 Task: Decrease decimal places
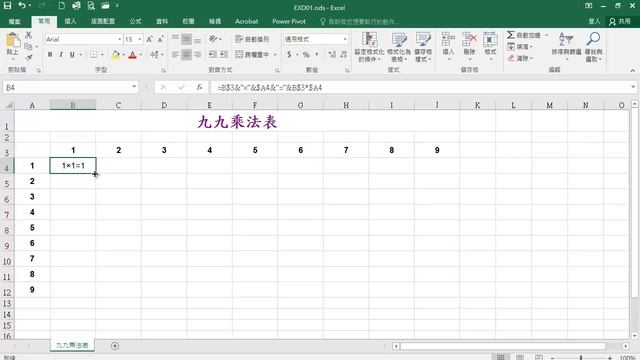pyautogui.click(x=344, y=54)
